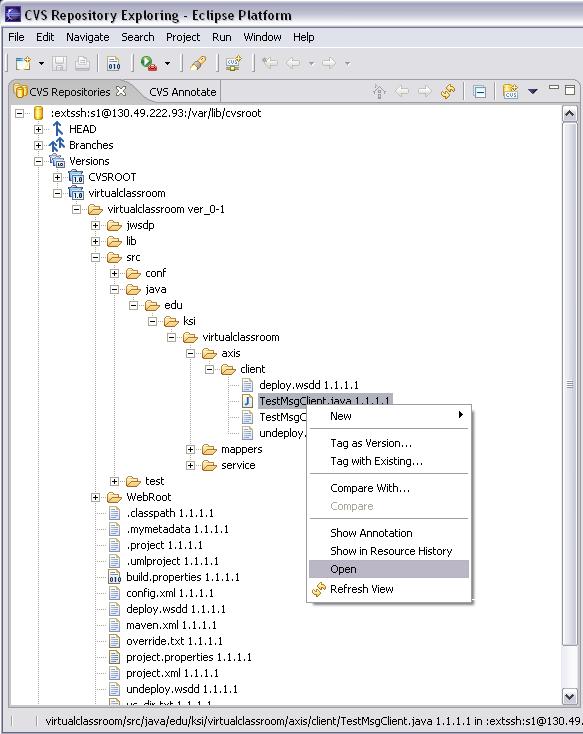
Task: Click the Forward navigation toolbar arrow
Action: (329, 63)
